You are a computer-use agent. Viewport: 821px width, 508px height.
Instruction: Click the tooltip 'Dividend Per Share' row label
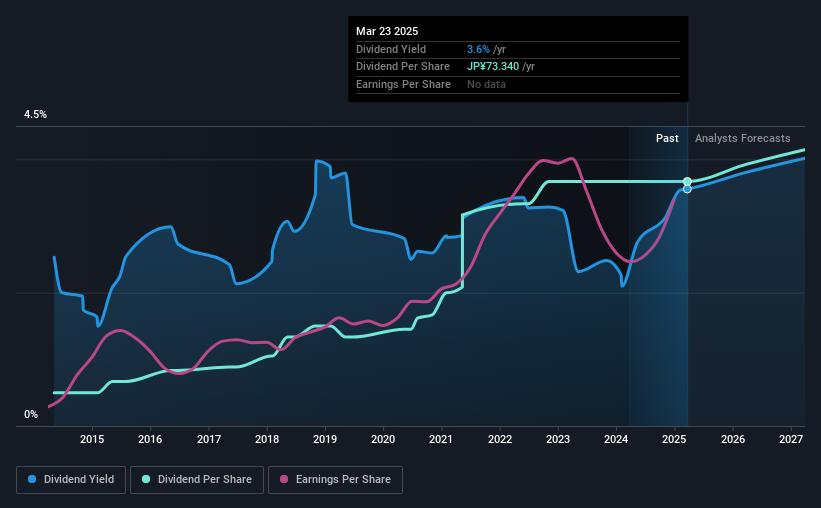tap(403, 67)
